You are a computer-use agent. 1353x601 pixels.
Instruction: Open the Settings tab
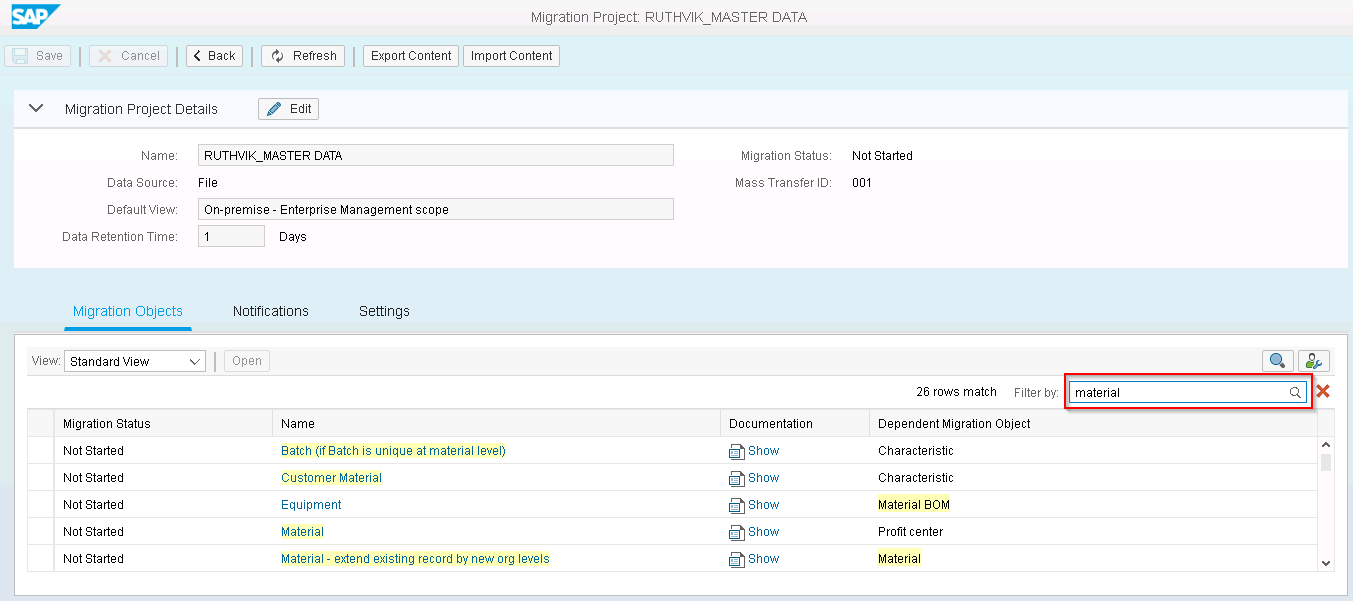(x=384, y=311)
